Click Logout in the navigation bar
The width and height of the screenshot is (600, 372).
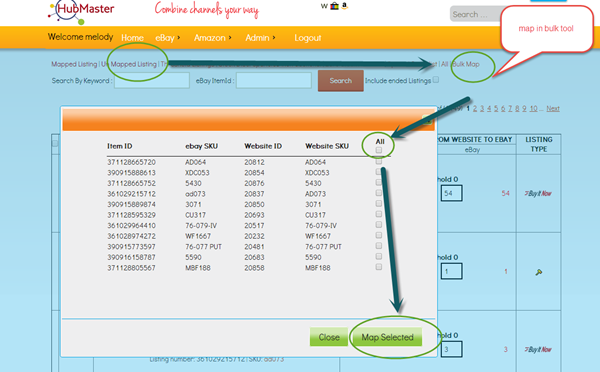pyautogui.click(x=308, y=38)
